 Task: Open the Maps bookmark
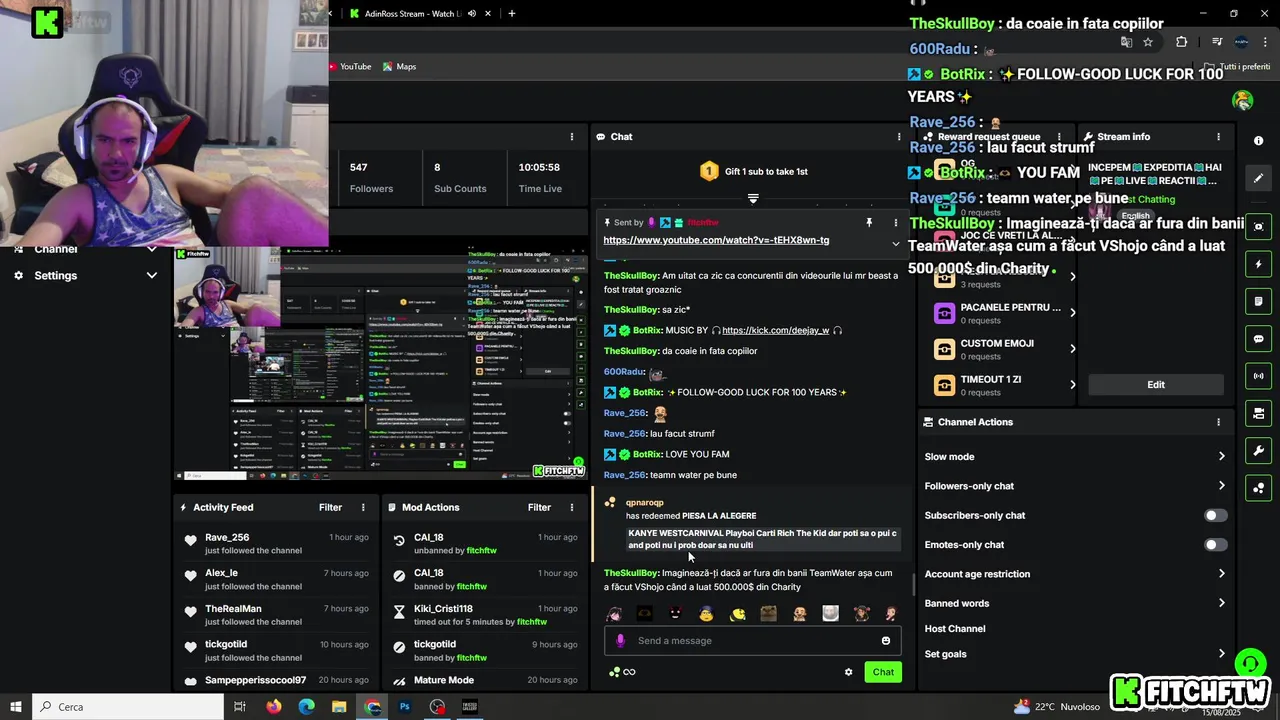[399, 67]
